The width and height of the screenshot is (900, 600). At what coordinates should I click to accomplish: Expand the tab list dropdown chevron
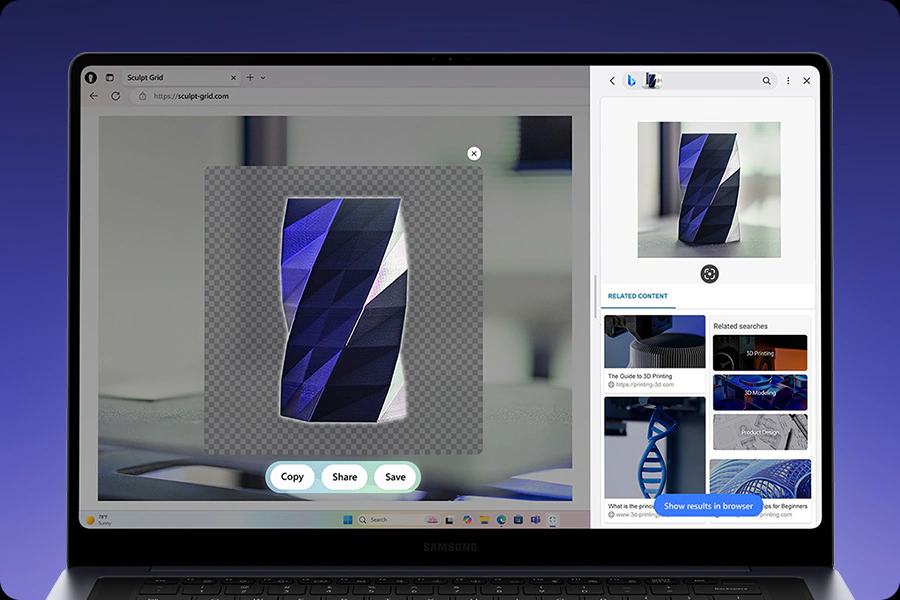point(263,77)
